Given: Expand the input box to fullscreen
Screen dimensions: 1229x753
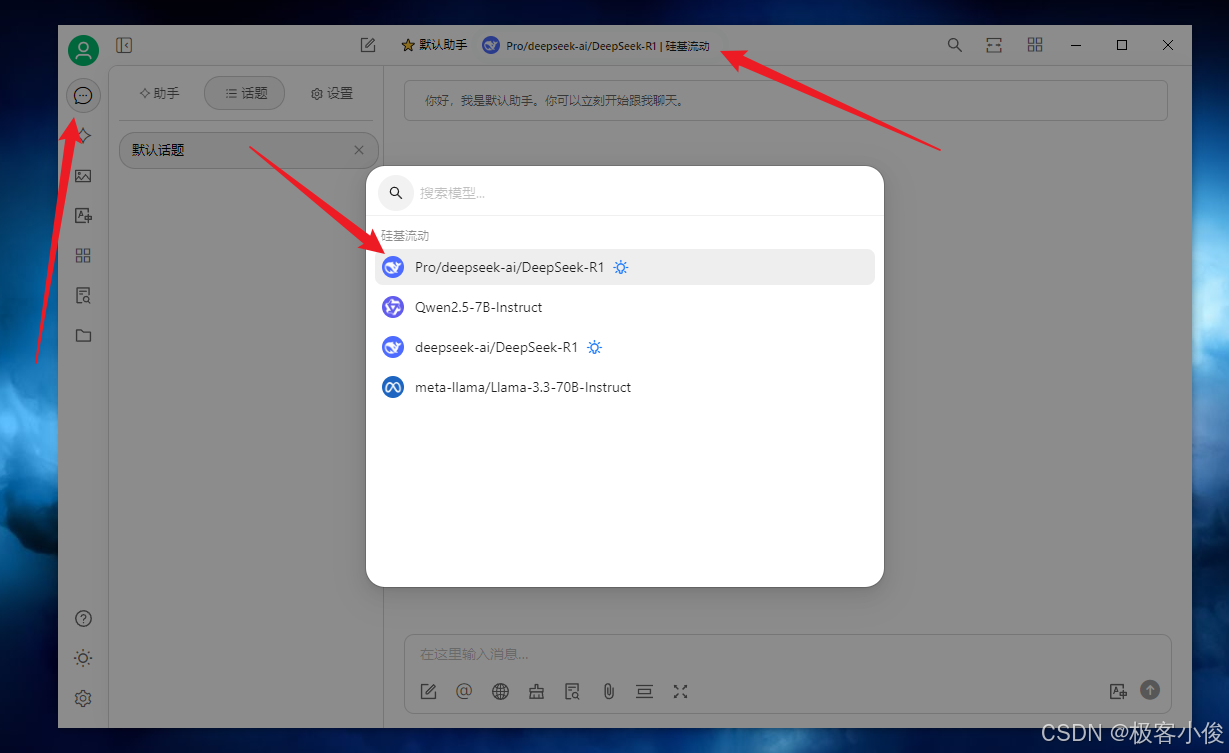Looking at the screenshot, I should [680, 691].
